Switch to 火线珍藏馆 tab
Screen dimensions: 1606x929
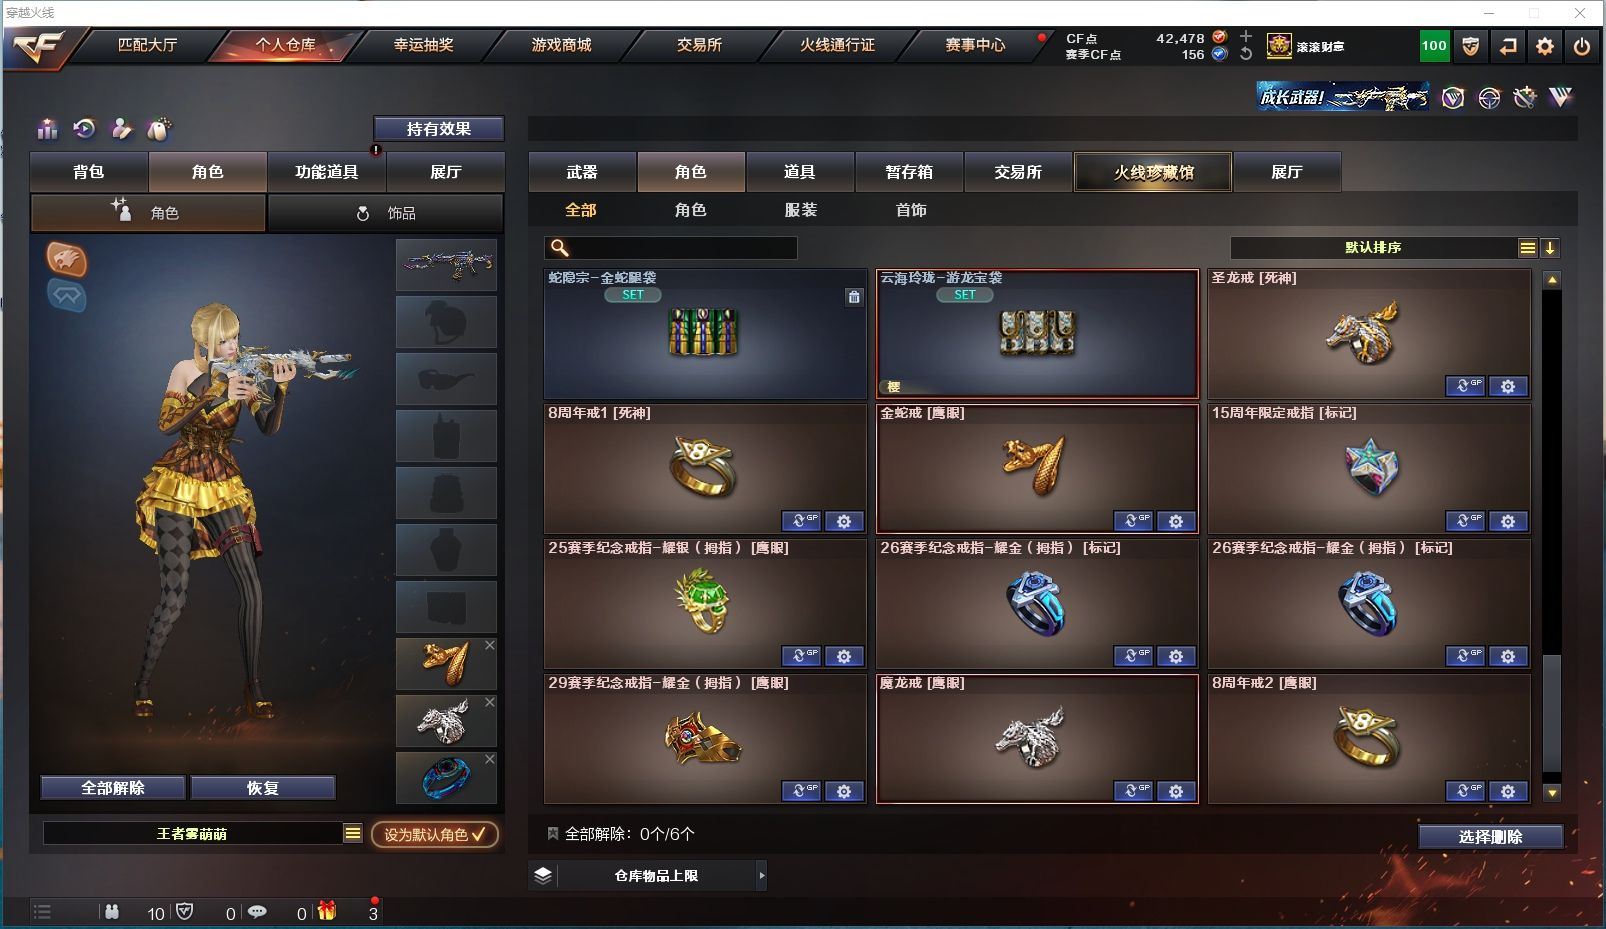1153,172
